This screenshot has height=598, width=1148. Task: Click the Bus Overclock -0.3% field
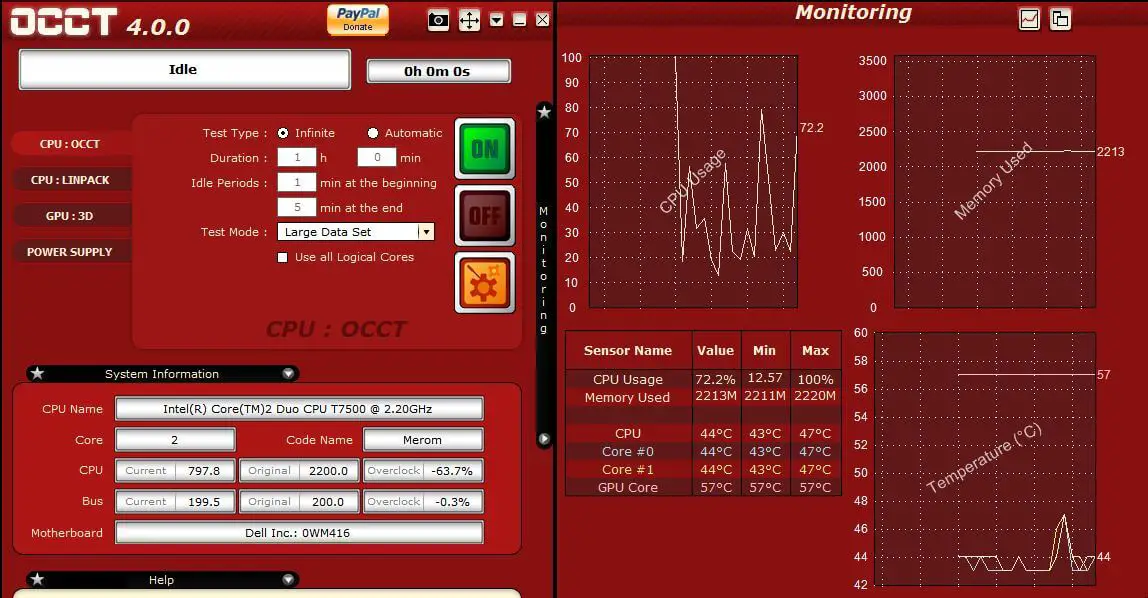423,501
